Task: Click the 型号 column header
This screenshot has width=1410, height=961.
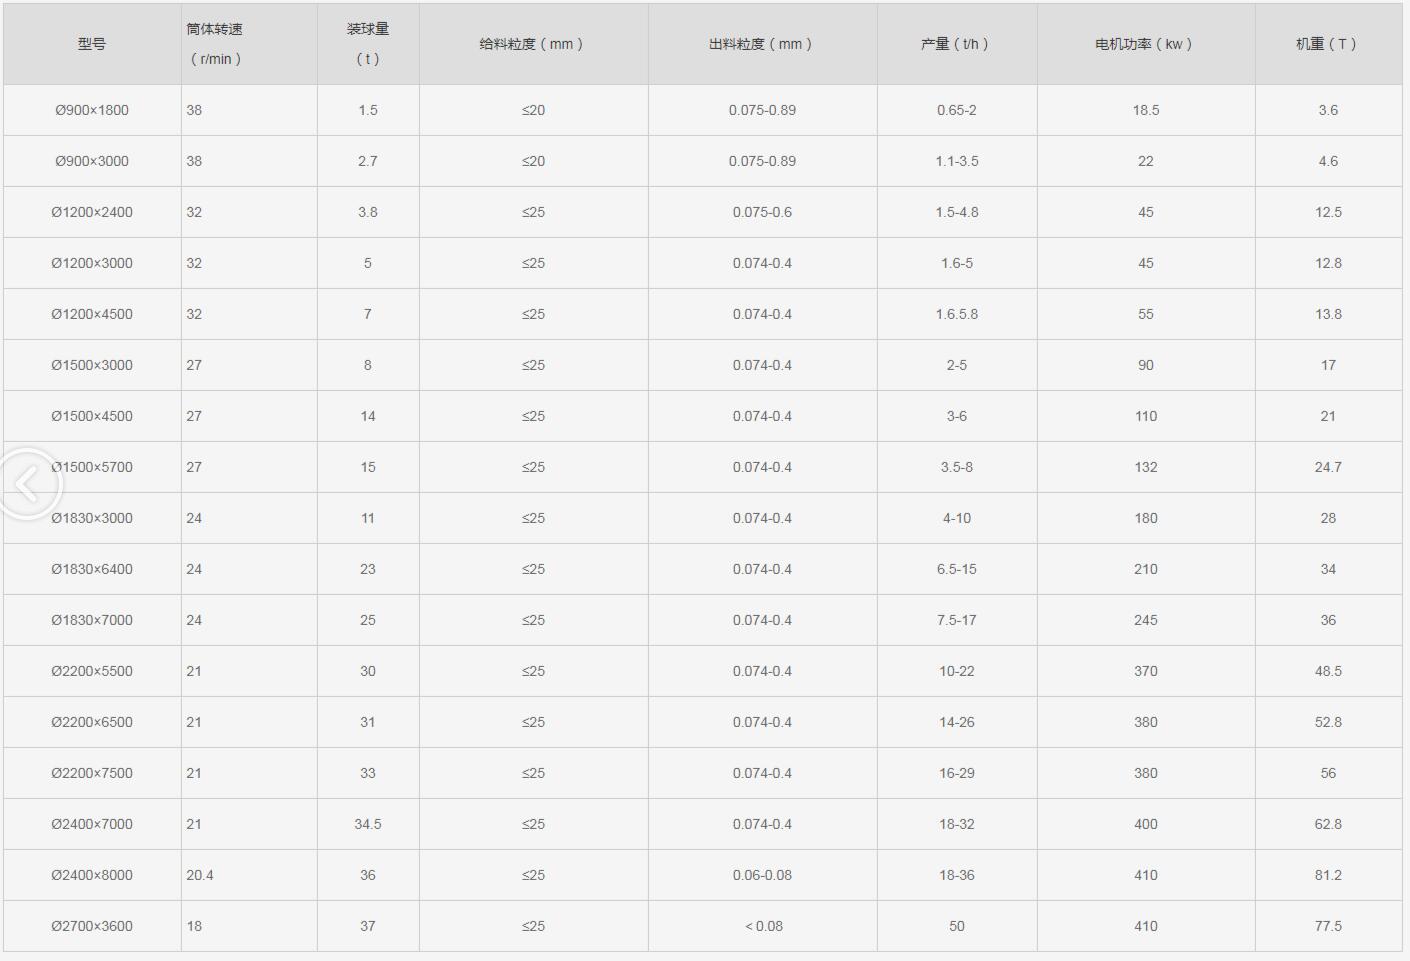Action: point(92,44)
